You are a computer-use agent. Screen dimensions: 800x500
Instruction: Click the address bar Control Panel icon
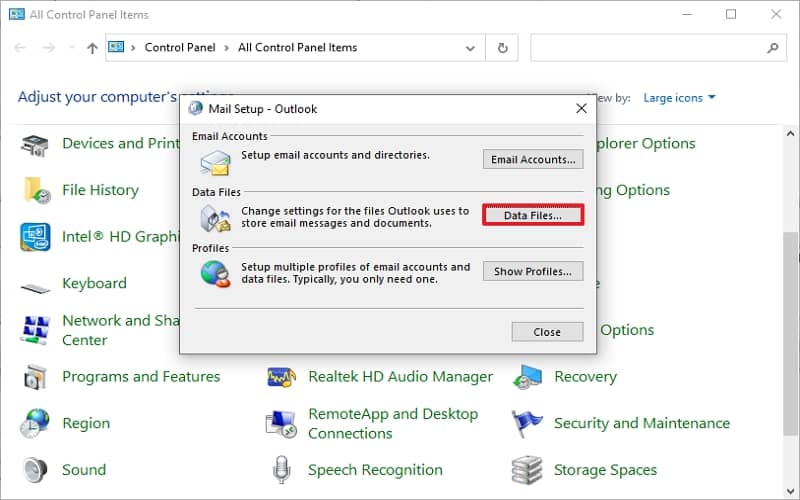coord(116,47)
